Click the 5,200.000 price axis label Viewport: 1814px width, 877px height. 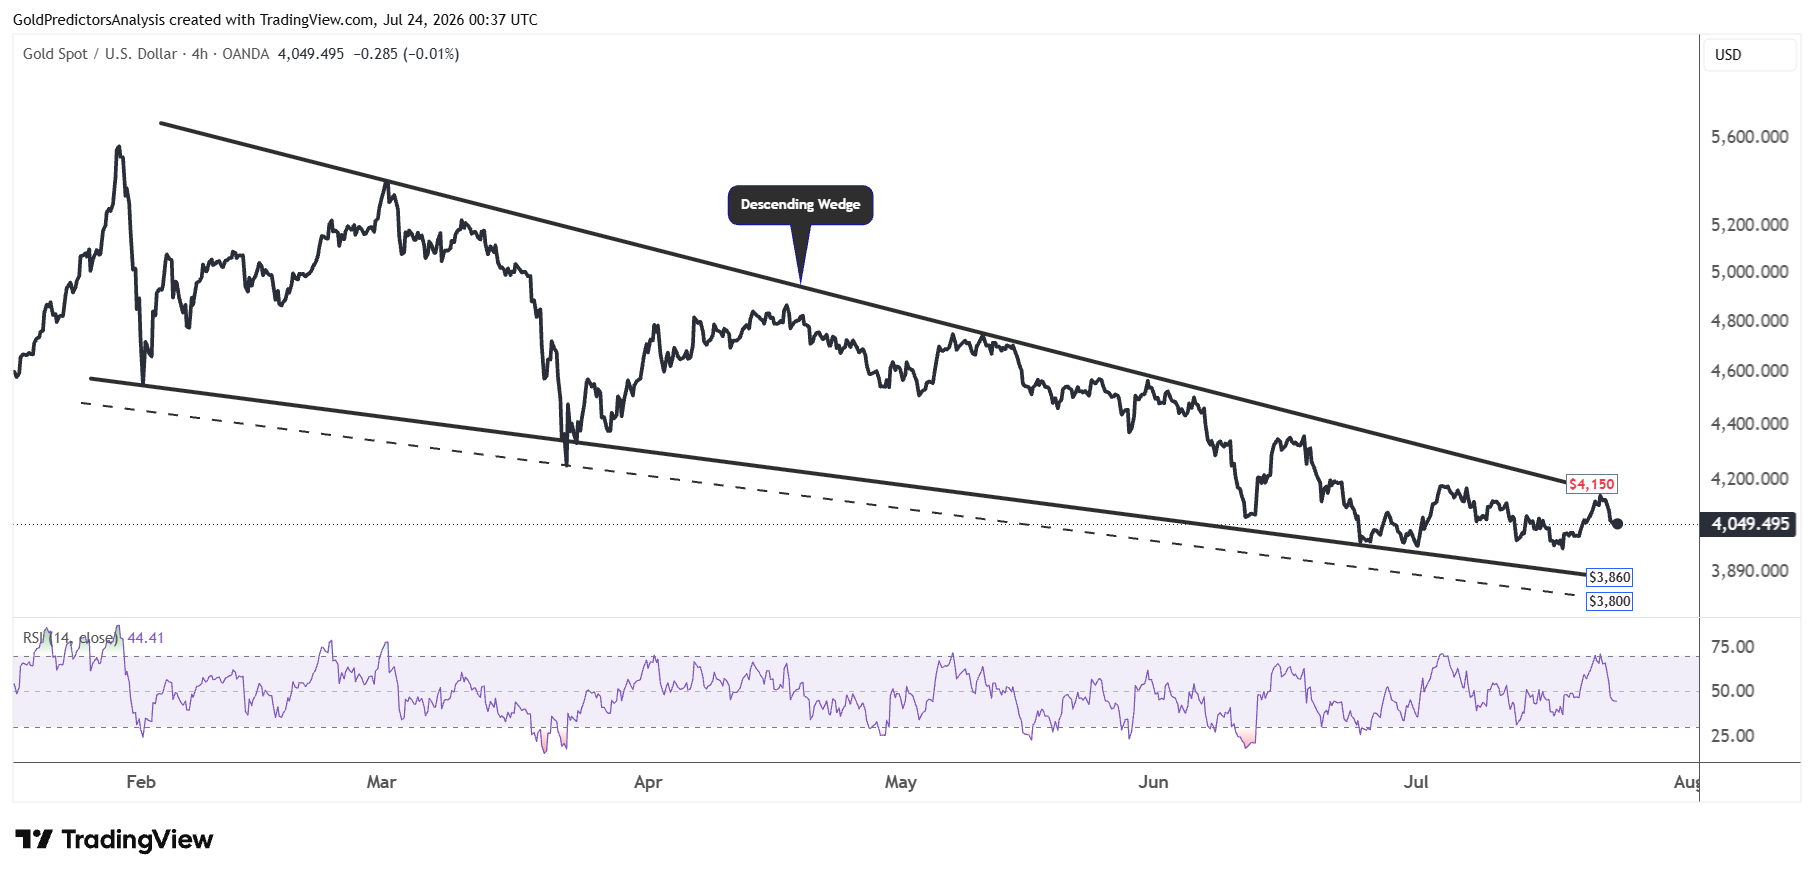[x=1749, y=225]
